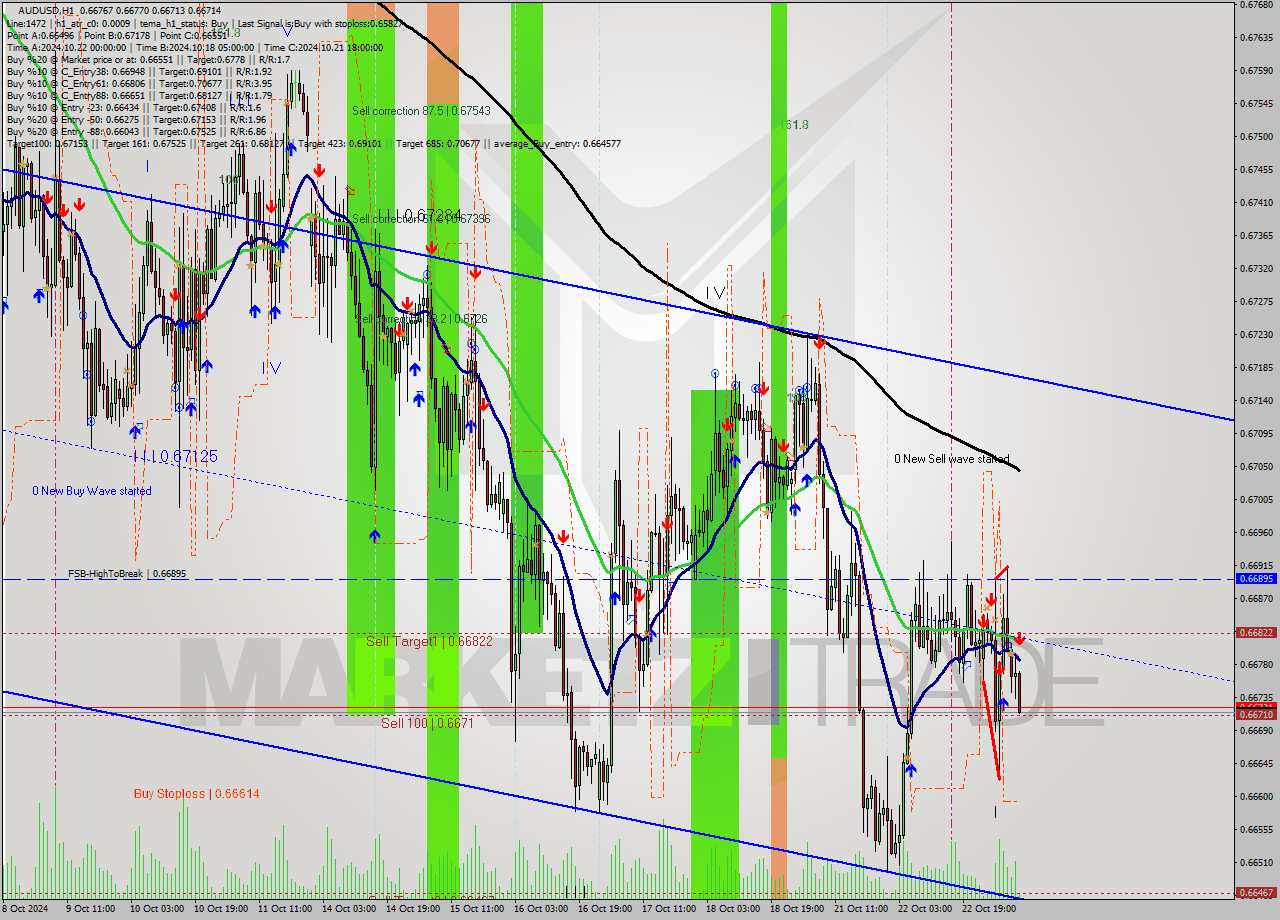Click the '0 New Buy Wave started' label
Viewport: 1280px width, 920px height.
(92, 491)
